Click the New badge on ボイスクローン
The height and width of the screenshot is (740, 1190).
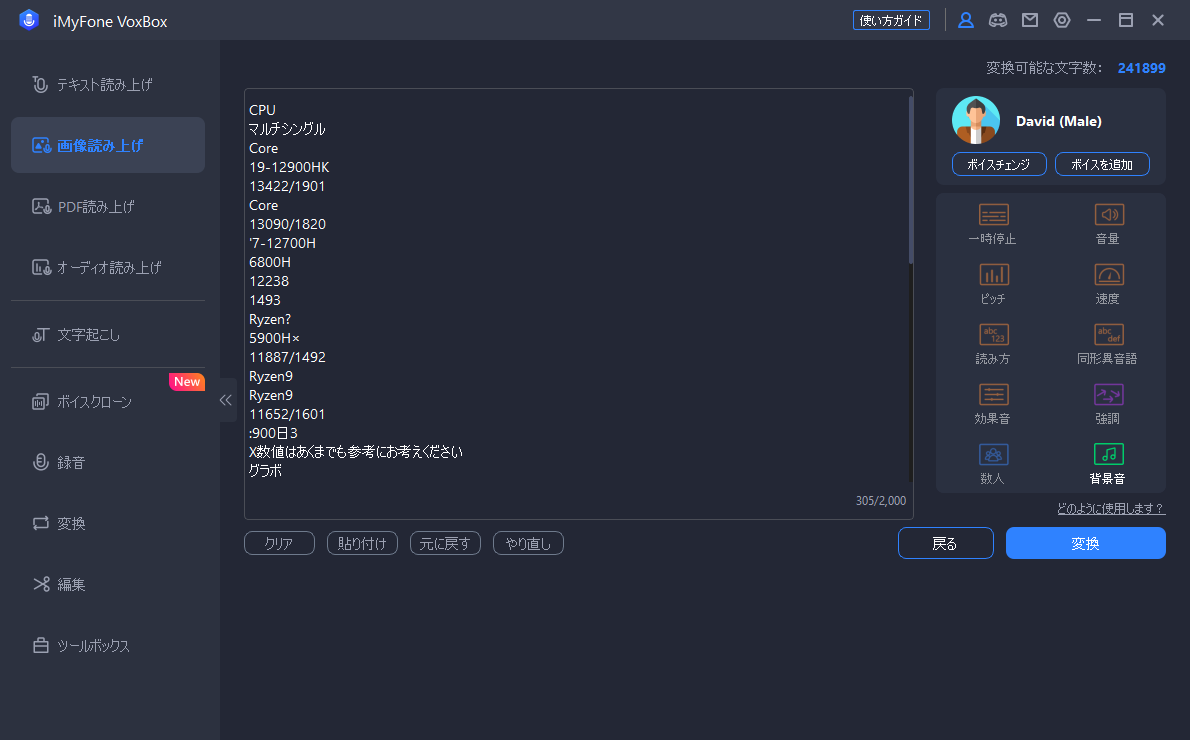187,382
